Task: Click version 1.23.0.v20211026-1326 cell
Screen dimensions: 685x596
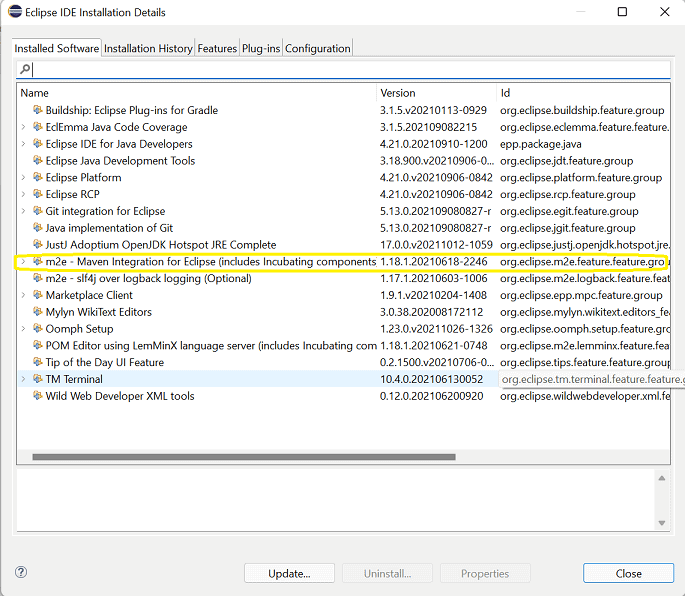Action: (x=436, y=329)
